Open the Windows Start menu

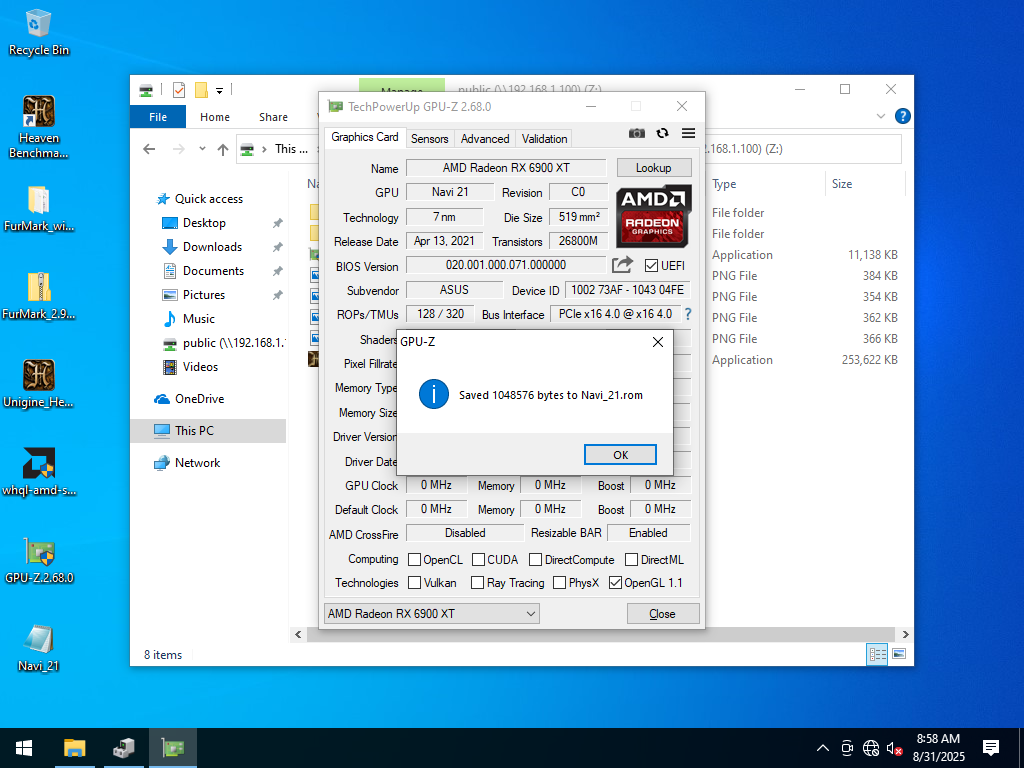(24, 748)
